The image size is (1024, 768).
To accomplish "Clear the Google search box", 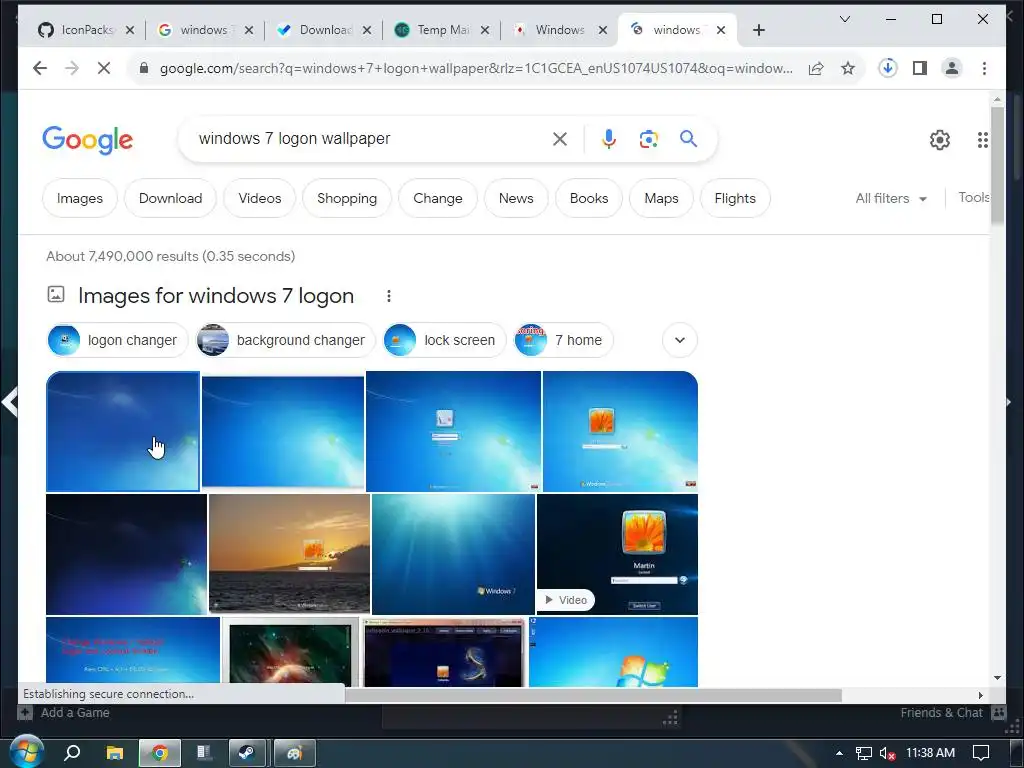I will tap(560, 138).
